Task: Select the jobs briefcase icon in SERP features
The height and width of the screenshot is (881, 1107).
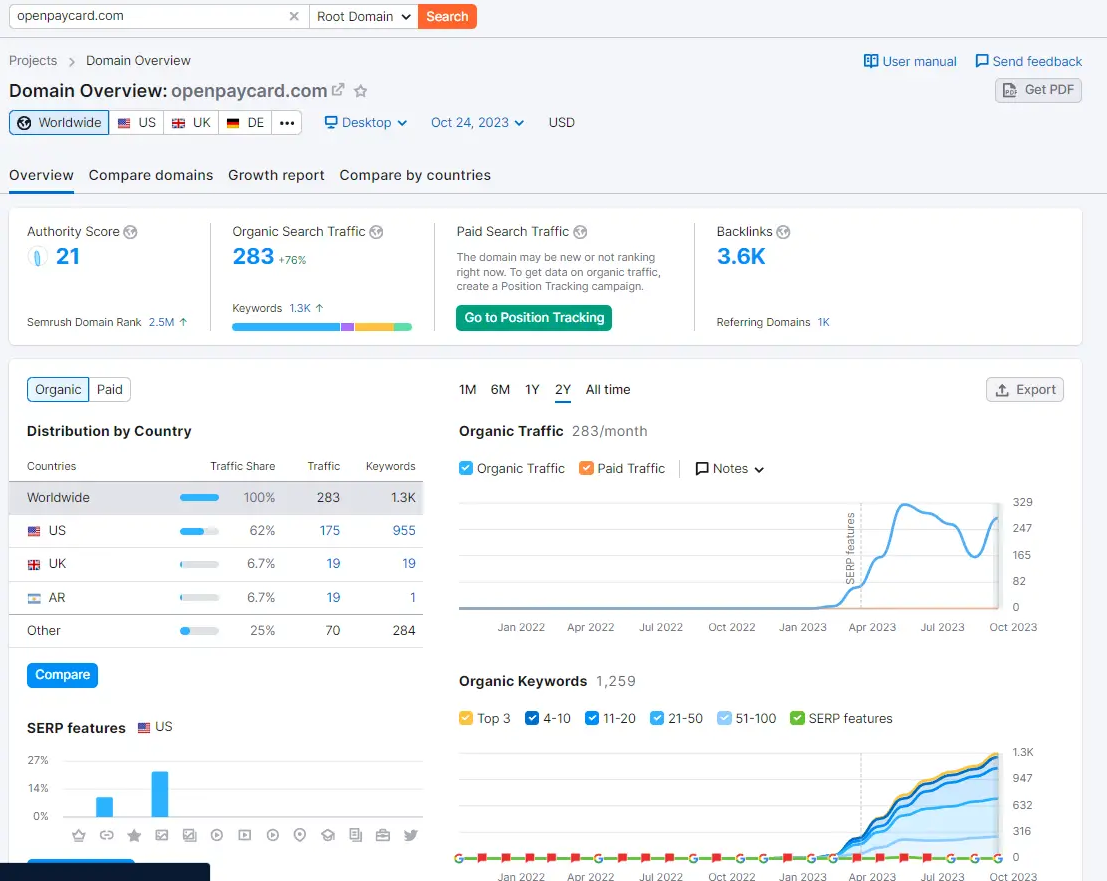Action: click(x=383, y=835)
